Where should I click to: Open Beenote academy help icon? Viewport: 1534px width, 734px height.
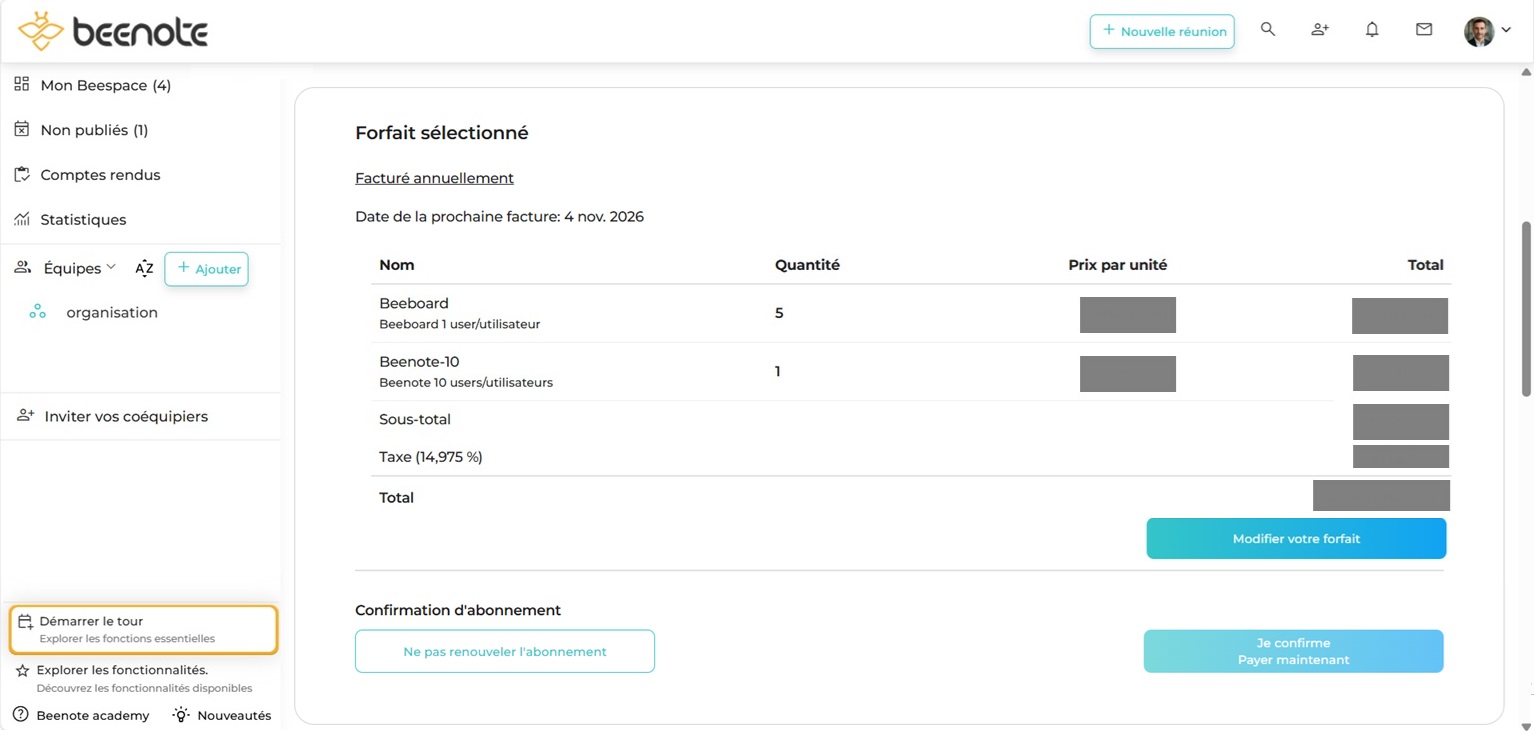coord(21,715)
